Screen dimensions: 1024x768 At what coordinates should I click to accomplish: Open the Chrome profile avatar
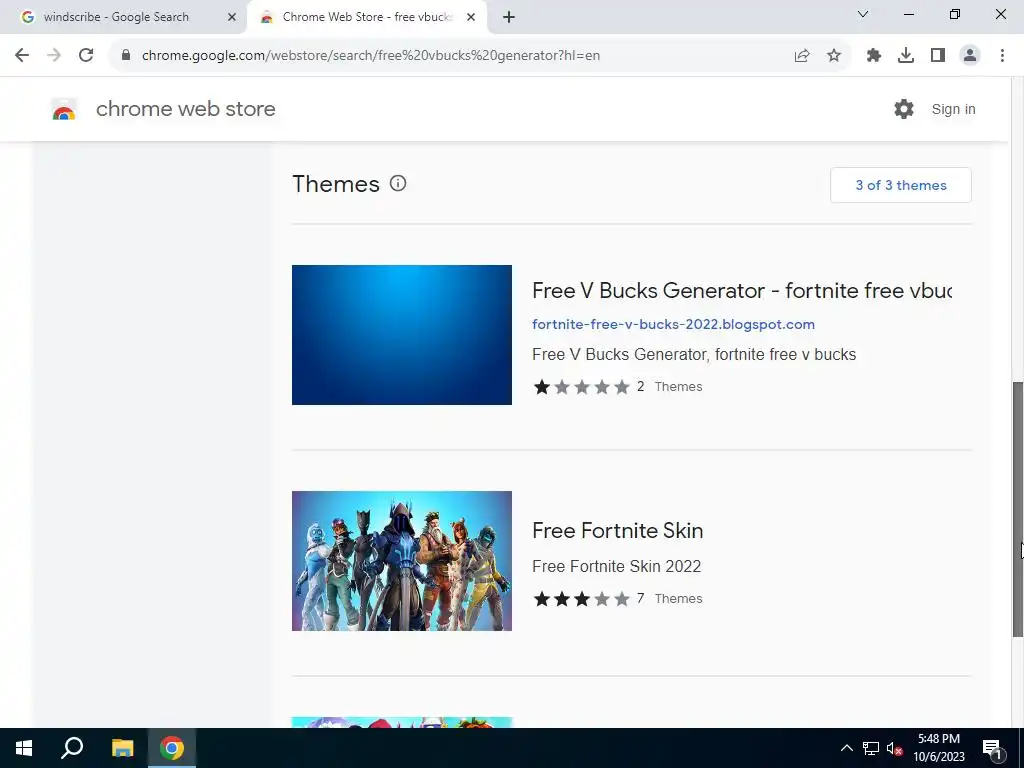[970, 56]
